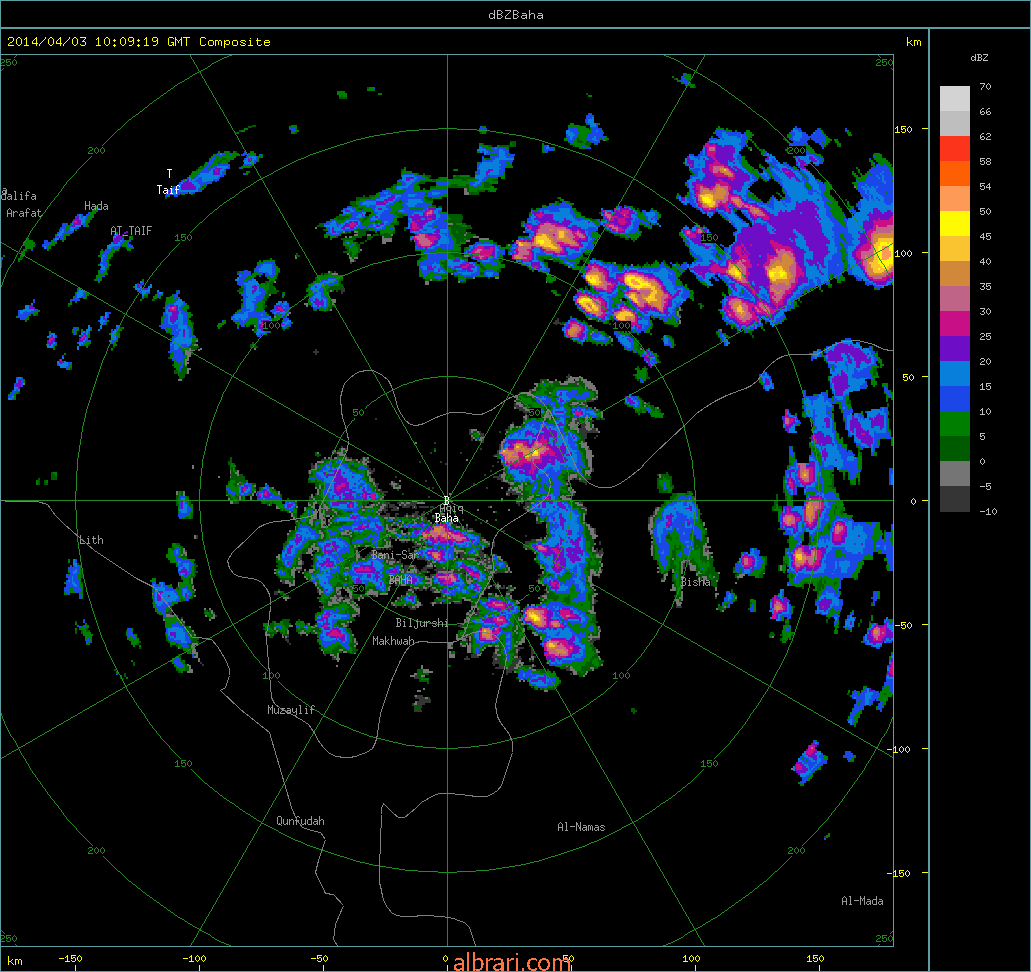Screen dimensions: 1031x972
Task: Click the Al-Namas town label
Action: pos(581,827)
